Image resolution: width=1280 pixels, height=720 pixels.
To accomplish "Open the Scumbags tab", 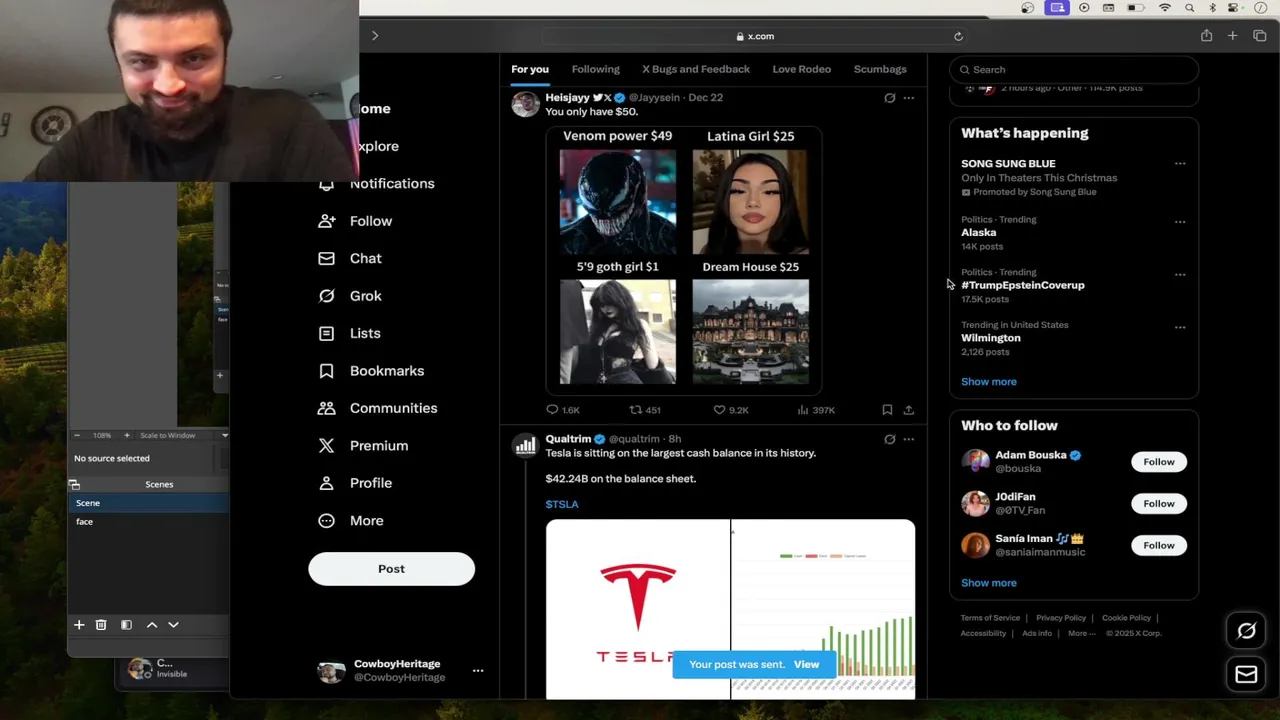I will tap(880, 69).
